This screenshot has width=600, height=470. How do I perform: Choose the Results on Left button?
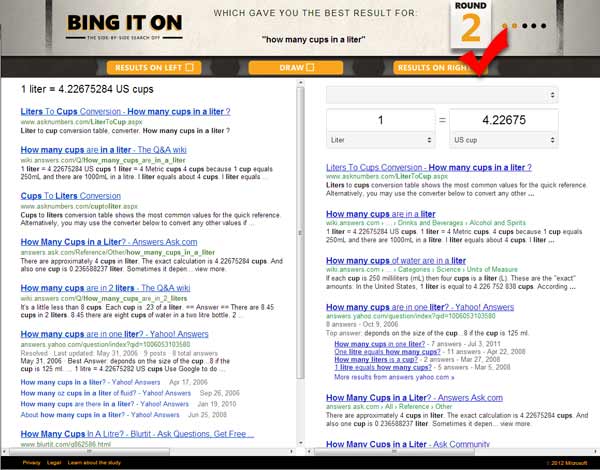click(154, 68)
